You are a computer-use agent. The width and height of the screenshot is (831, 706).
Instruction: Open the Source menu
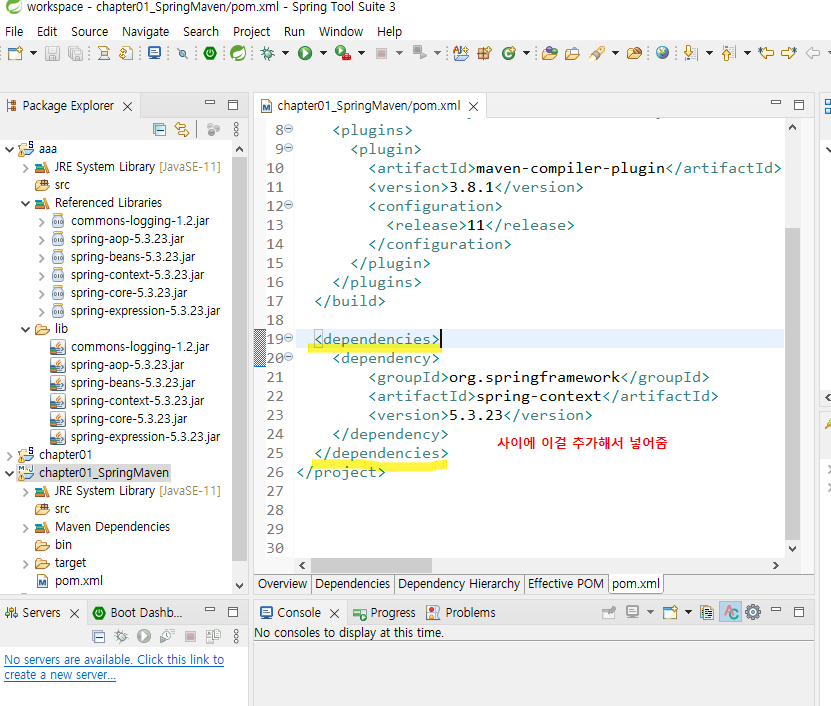tap(90, 32)
